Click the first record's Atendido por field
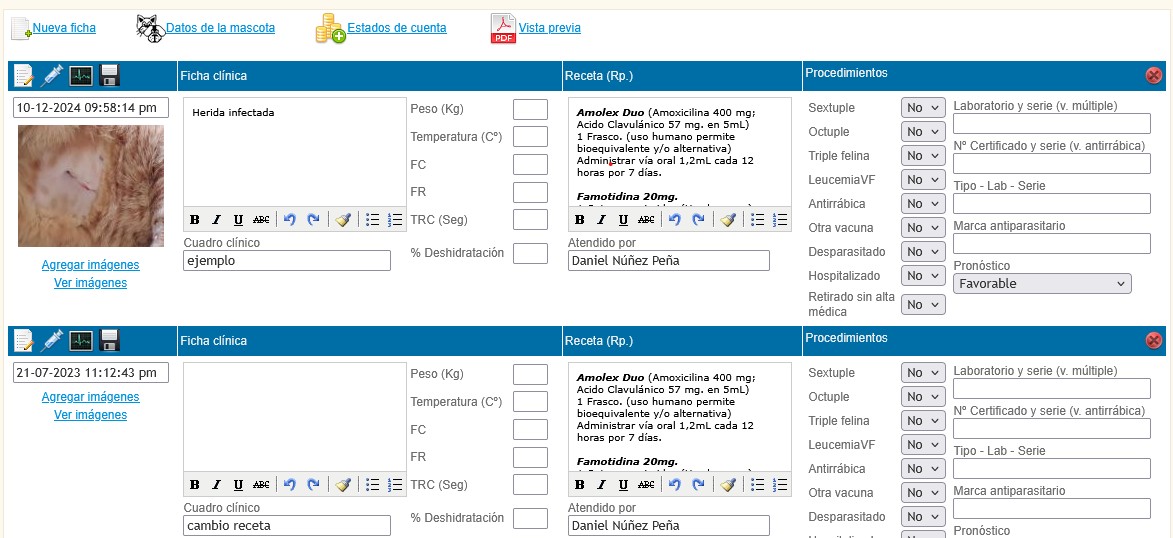 click(x=669, y=260)
